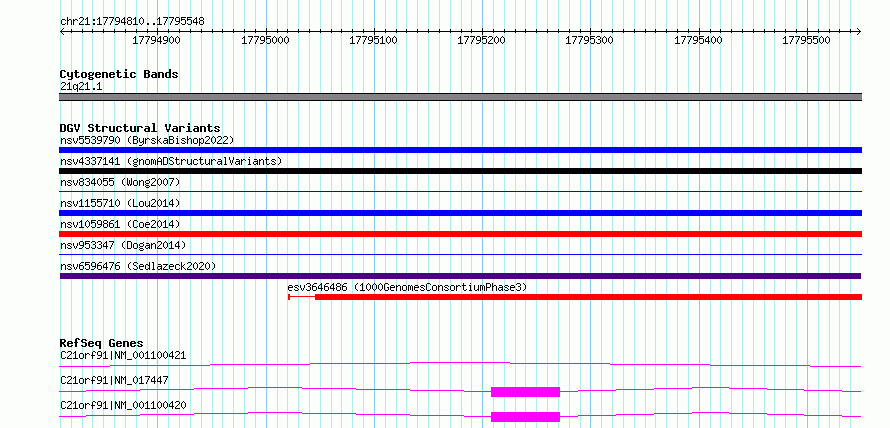Viewport: 890px width, 428px height.
Task: Open variant nsv1059861 (Coe2014) label
Action: click(x=120, y=224)
